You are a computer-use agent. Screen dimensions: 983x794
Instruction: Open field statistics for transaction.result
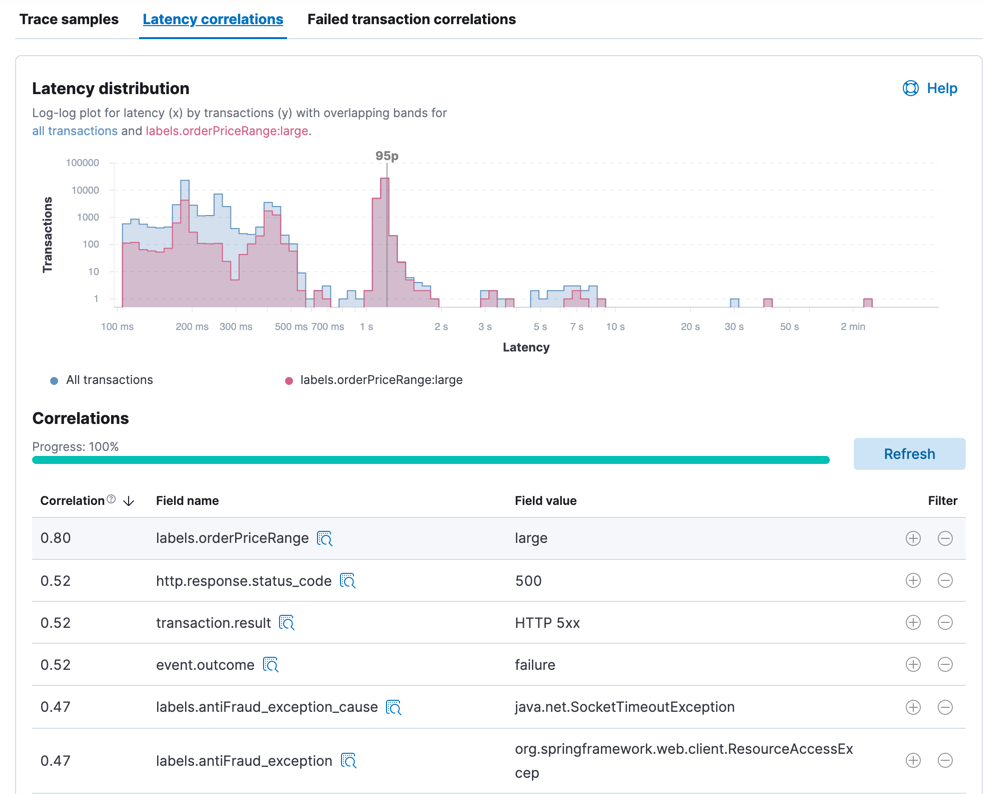[287, 622]
